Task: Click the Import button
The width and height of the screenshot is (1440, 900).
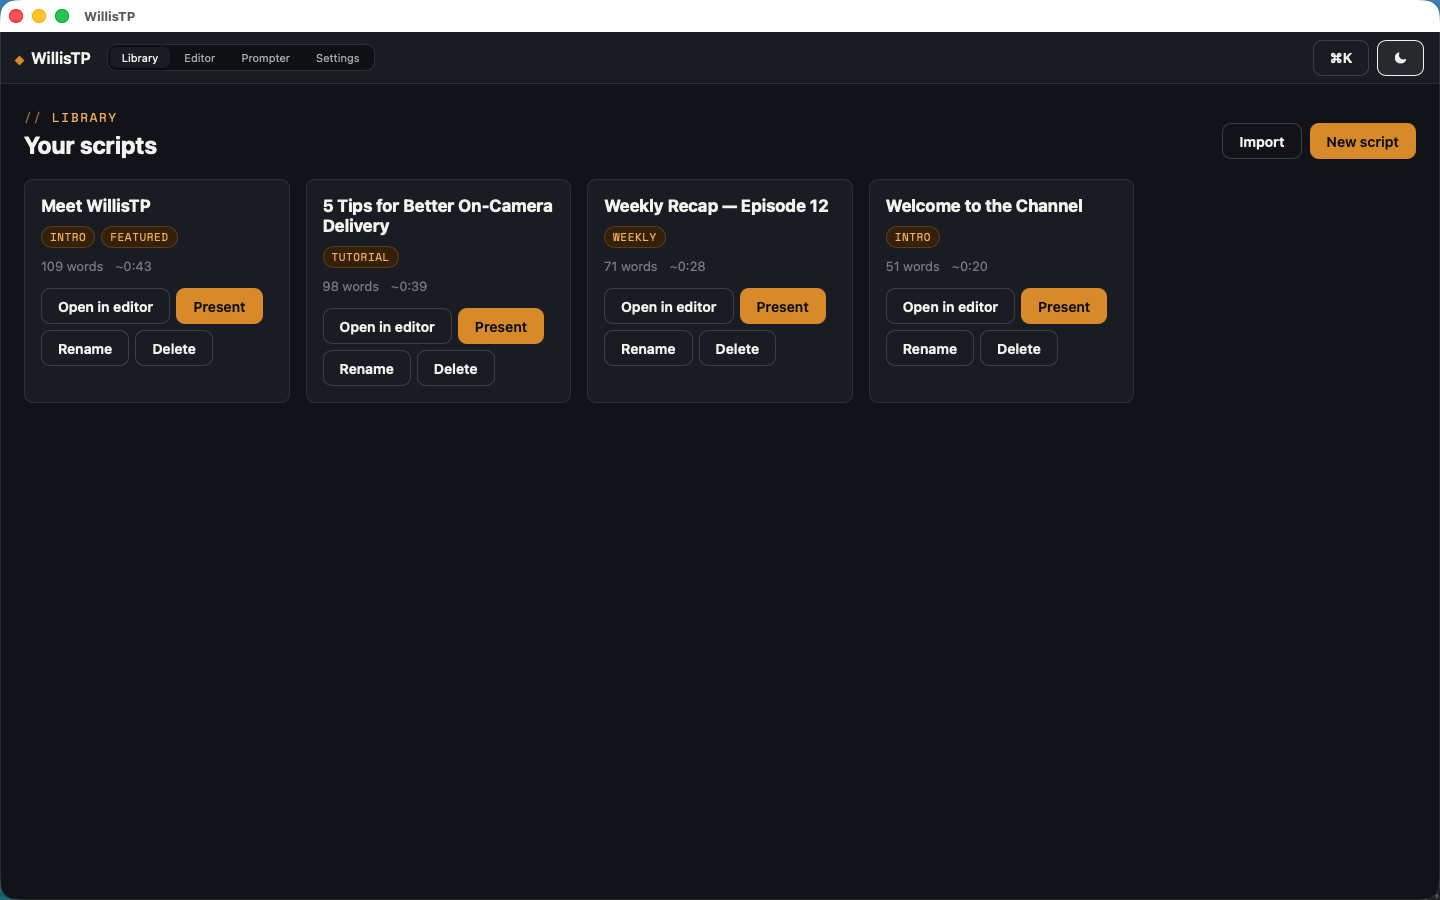Action: coord(1262,141)
